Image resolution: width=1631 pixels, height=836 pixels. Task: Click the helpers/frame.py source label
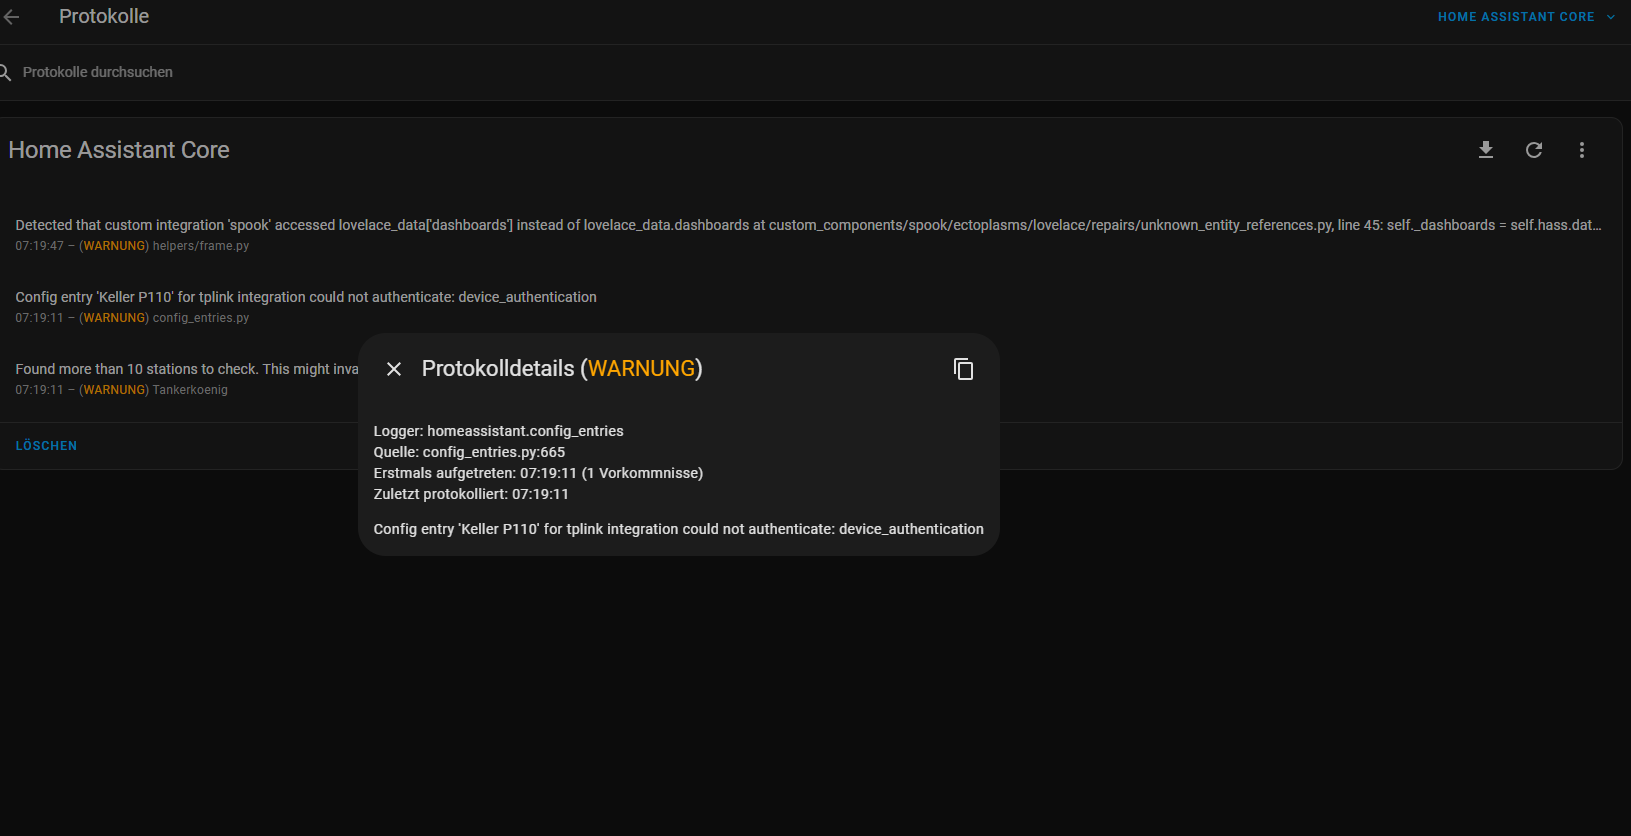click(x=201, y=246)
